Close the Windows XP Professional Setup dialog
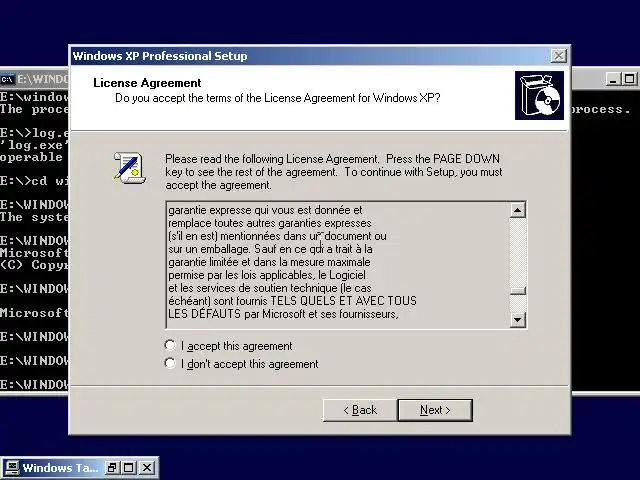Screen dimensions: 640x480 point(558,56)
